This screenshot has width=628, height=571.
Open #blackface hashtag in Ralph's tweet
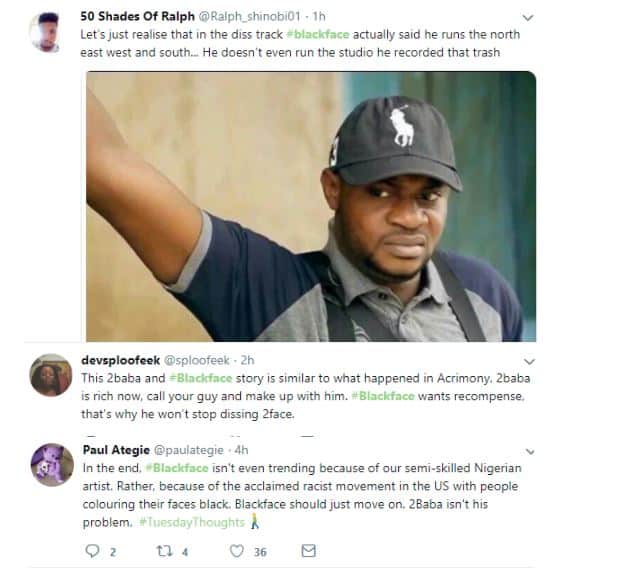tap(317, 35)
